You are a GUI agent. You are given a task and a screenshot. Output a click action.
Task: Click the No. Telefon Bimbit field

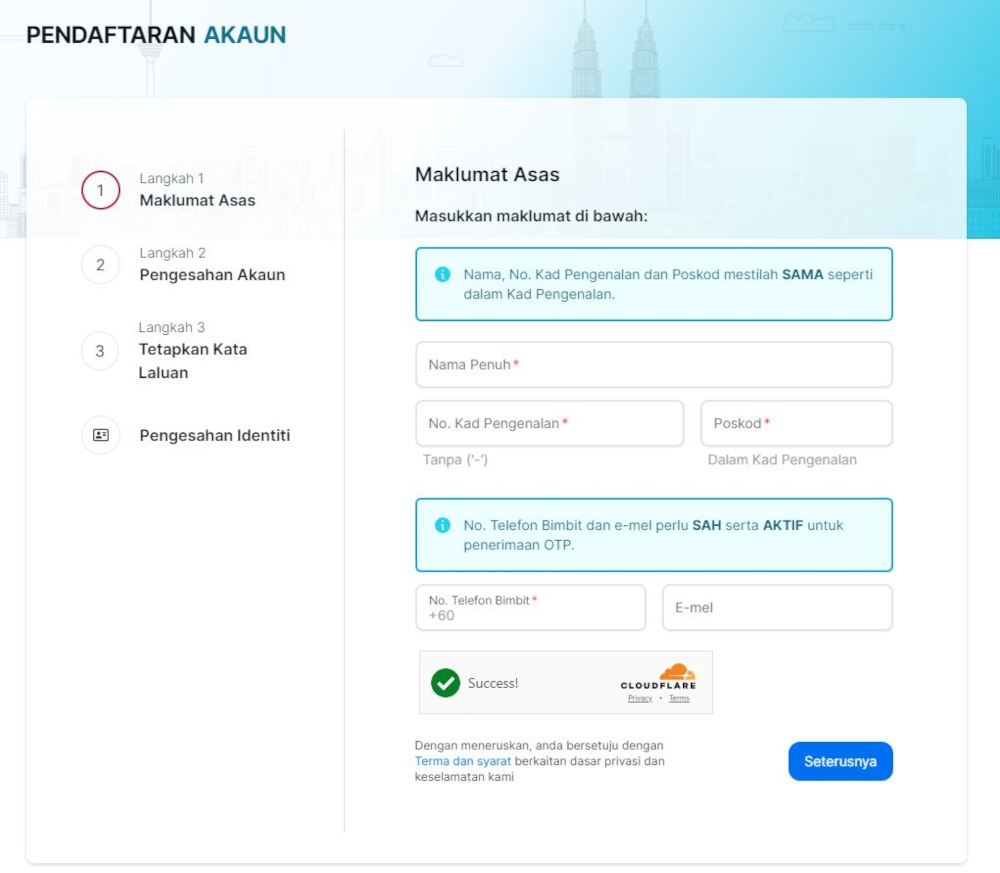click(x=530, y=607)
